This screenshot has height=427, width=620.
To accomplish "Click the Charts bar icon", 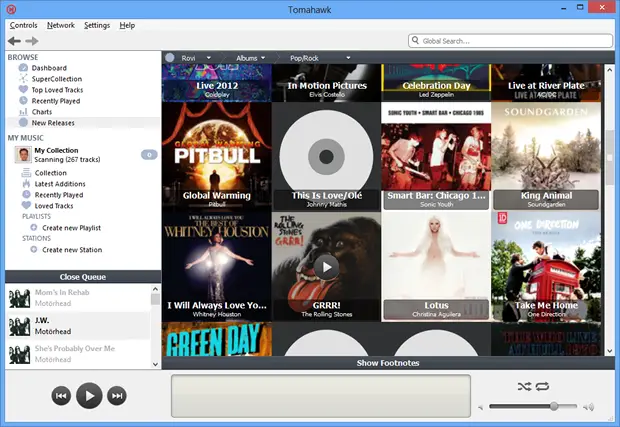I will coord(23,112).
